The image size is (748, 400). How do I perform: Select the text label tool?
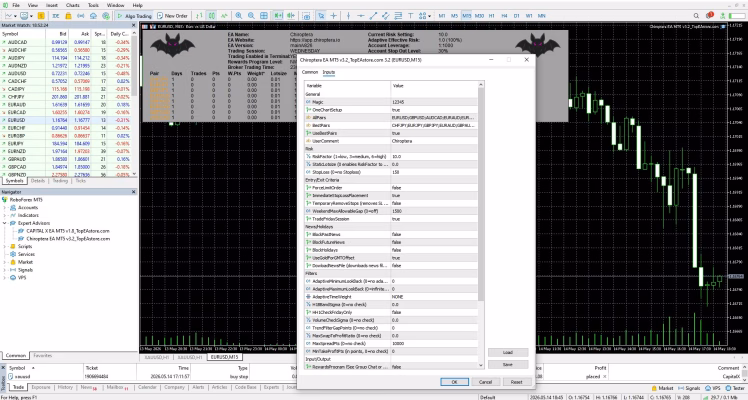(410, 16)
